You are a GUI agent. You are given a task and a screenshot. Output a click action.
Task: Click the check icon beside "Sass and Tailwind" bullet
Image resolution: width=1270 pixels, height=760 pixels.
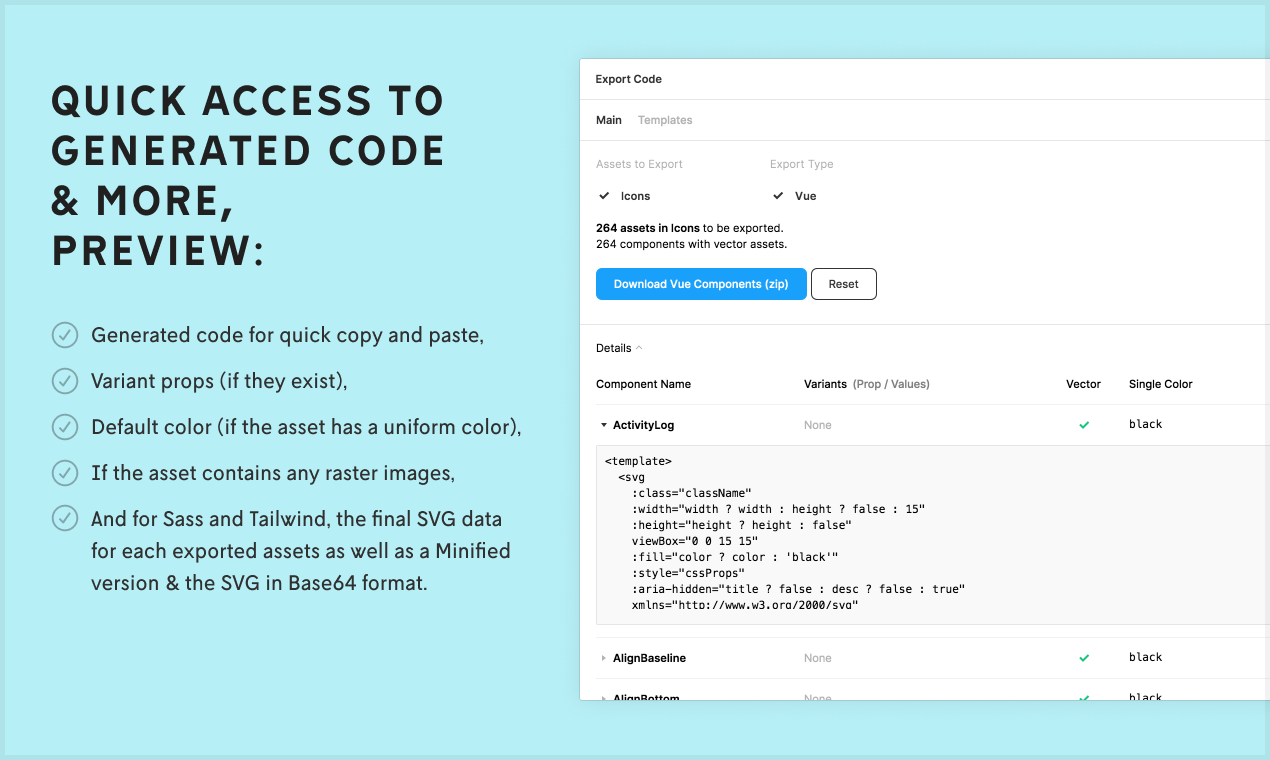64,519
